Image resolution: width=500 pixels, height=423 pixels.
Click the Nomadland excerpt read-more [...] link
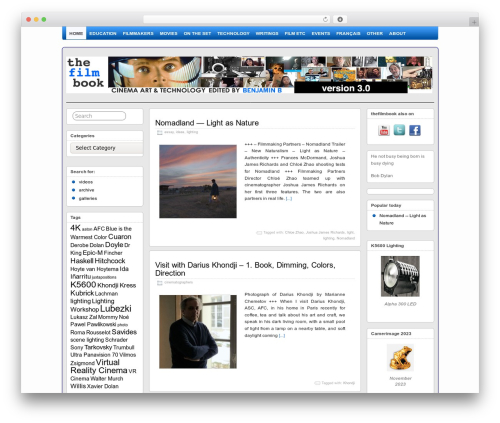(289, 199)
